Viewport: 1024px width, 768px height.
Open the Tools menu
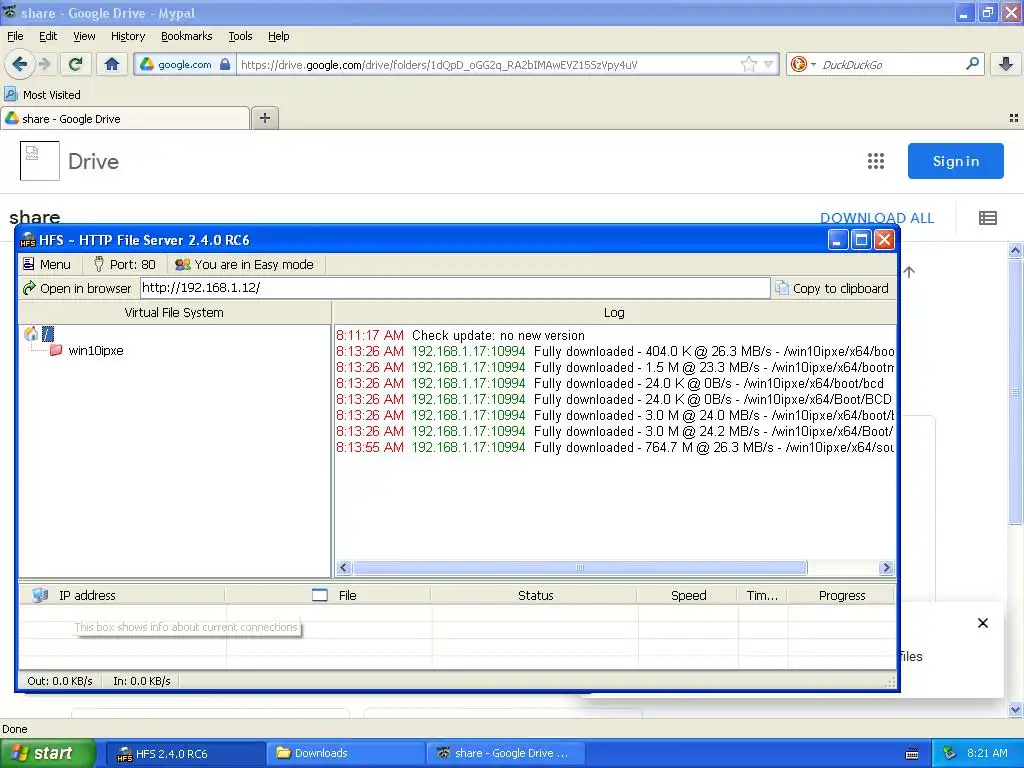(240, 36)
